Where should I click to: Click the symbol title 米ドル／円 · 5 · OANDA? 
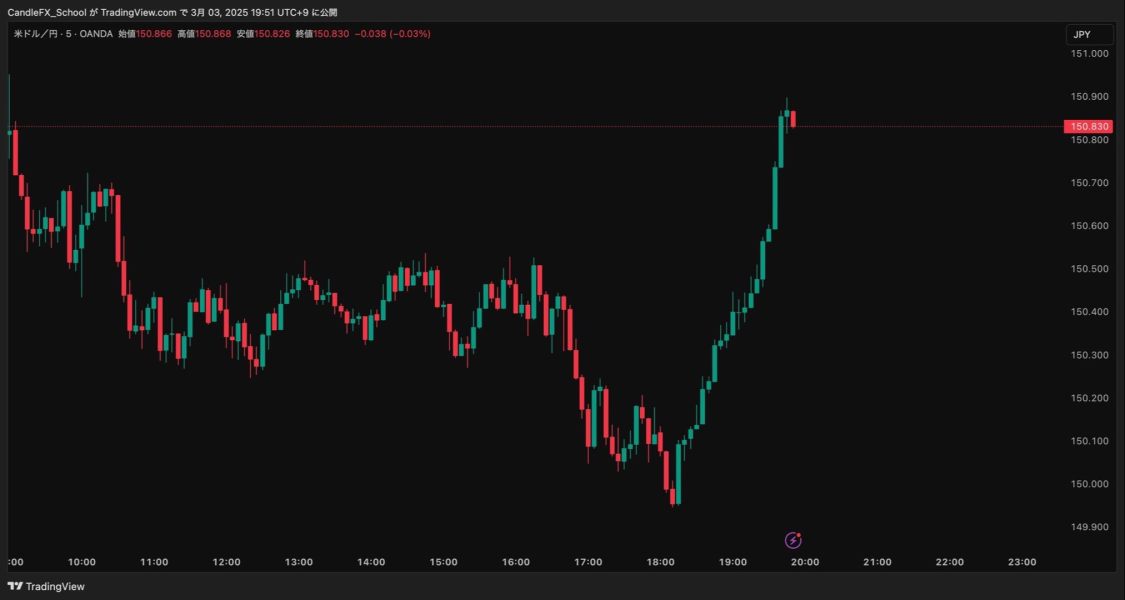pos(63,34)
